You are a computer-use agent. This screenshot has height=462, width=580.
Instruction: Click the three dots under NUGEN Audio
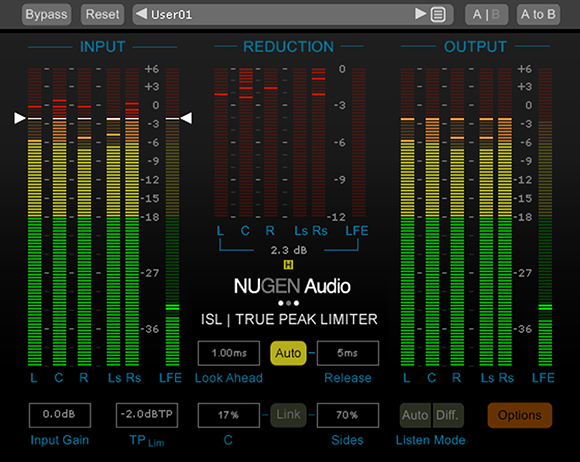coord(288,303)
